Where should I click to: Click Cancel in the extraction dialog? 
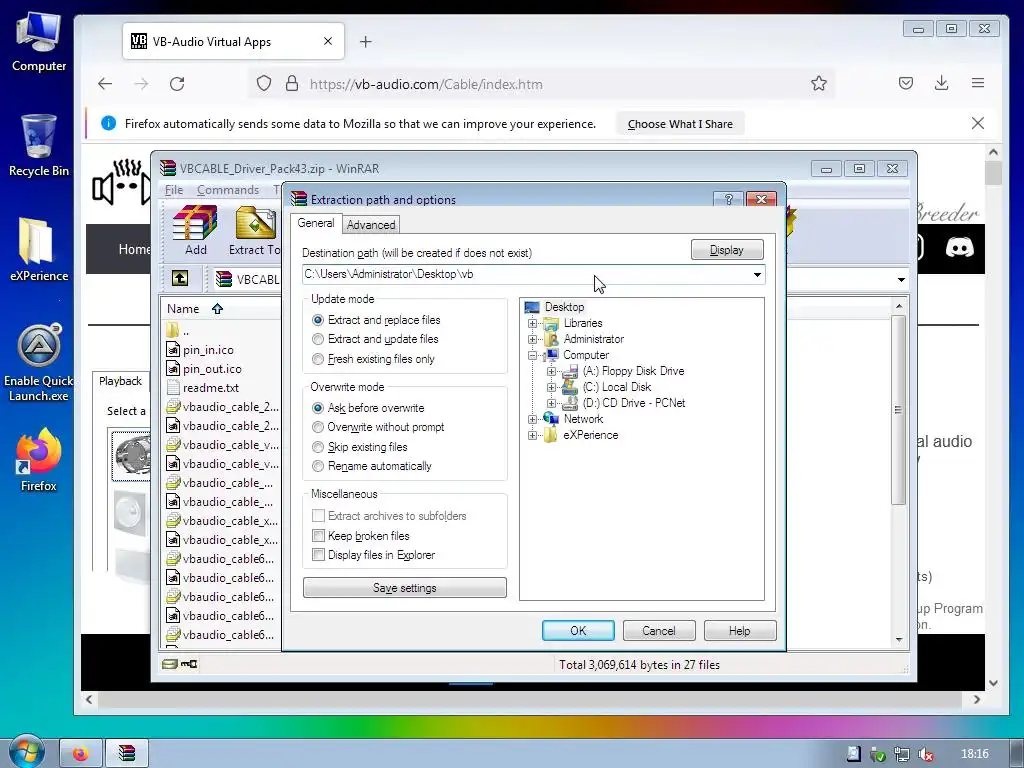click(658, 631)
